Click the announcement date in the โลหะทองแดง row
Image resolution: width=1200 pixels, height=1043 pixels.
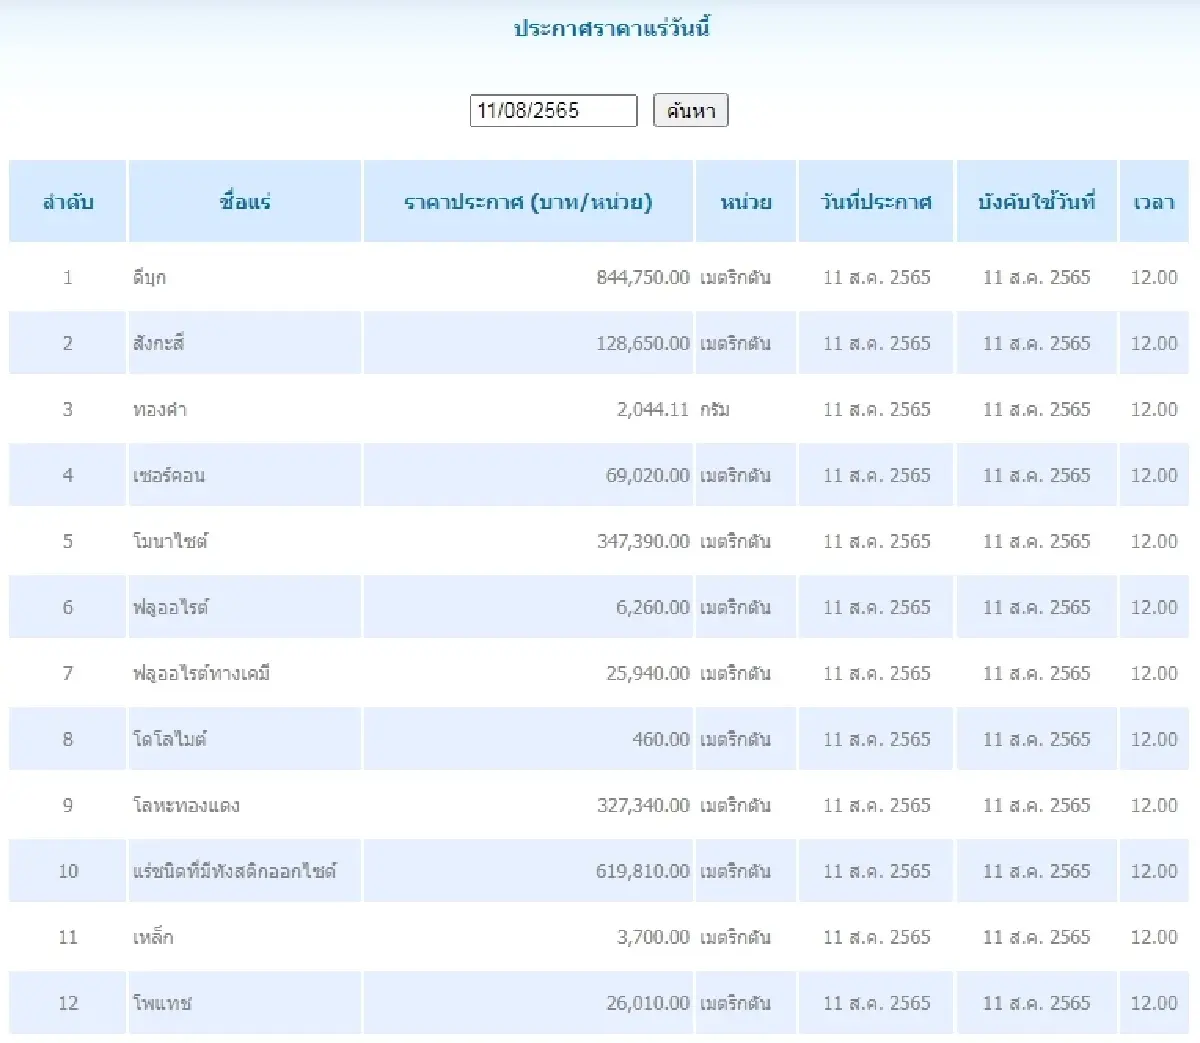click(x=877, y=805)
